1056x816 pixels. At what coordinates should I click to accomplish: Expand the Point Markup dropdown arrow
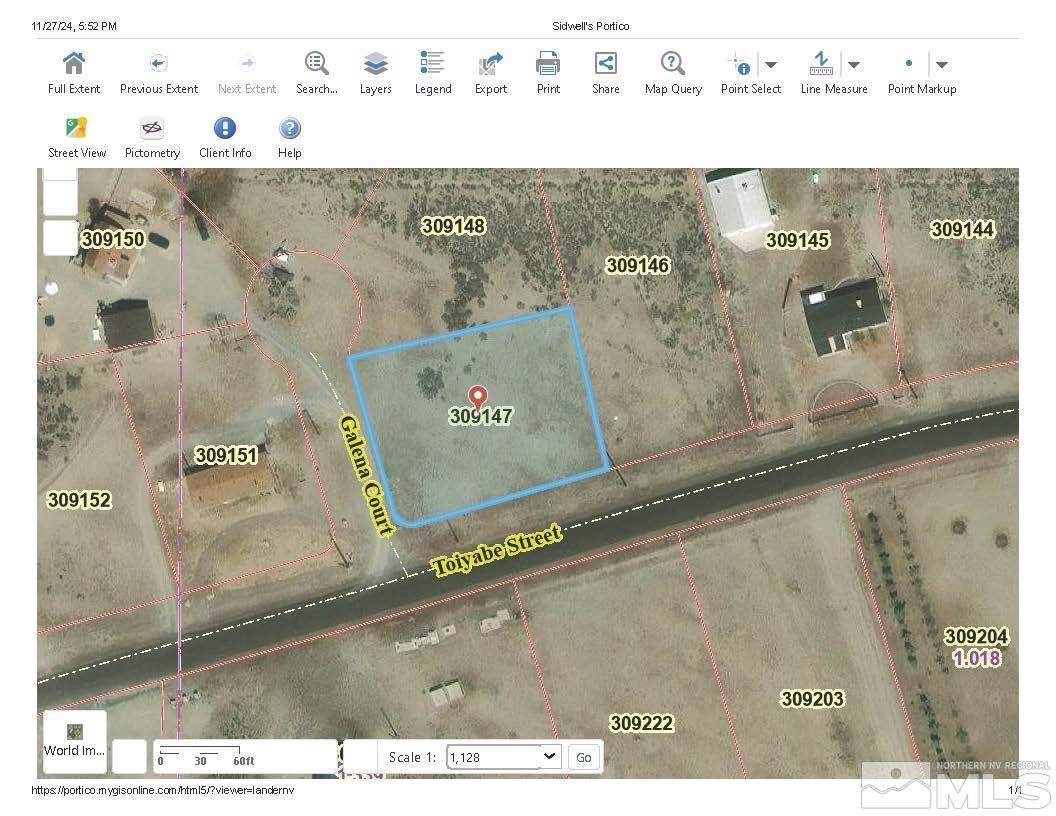(x=941, y=65)
